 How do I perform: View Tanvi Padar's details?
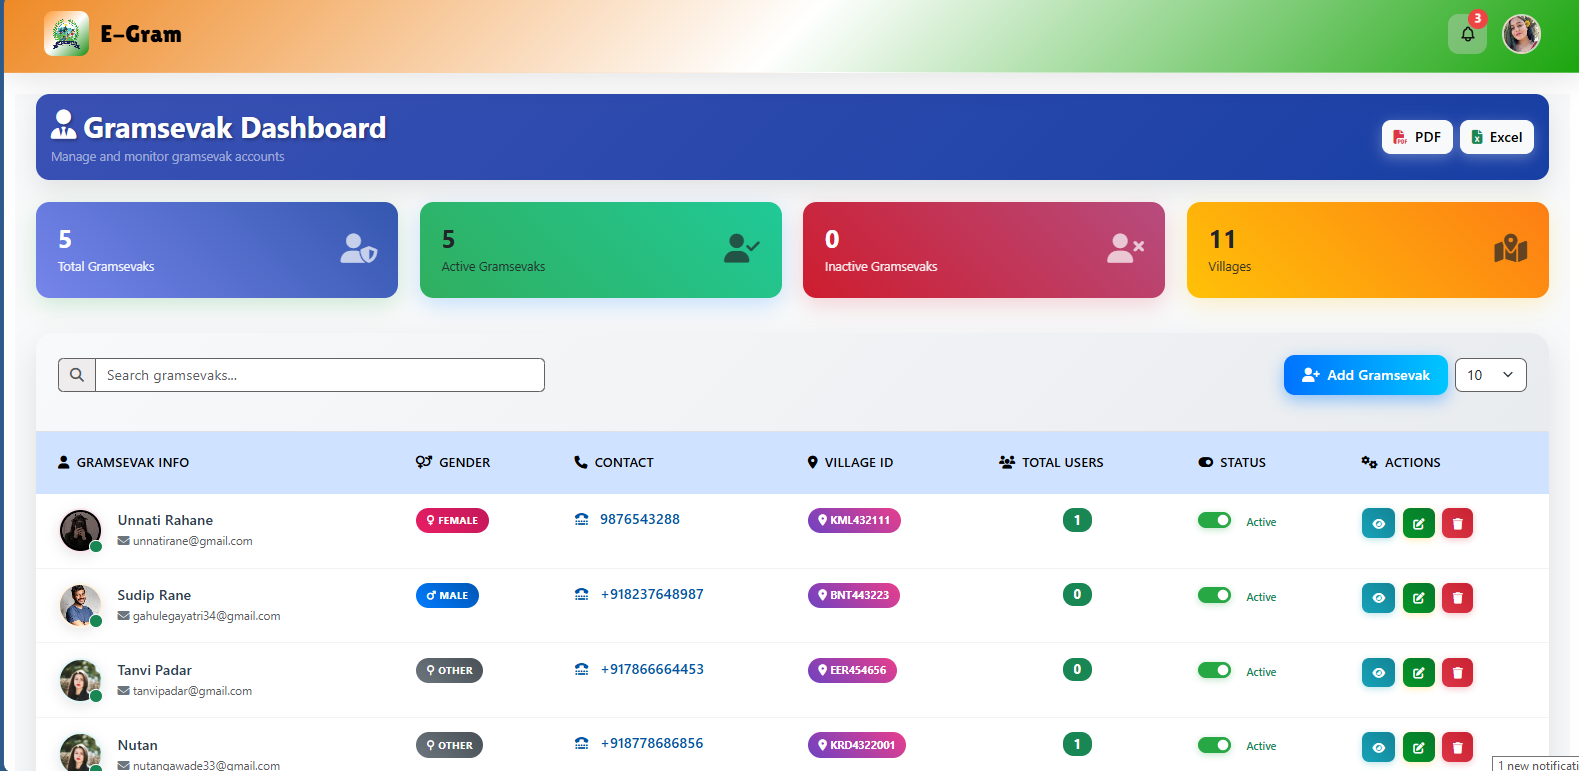click(1378, 672)
